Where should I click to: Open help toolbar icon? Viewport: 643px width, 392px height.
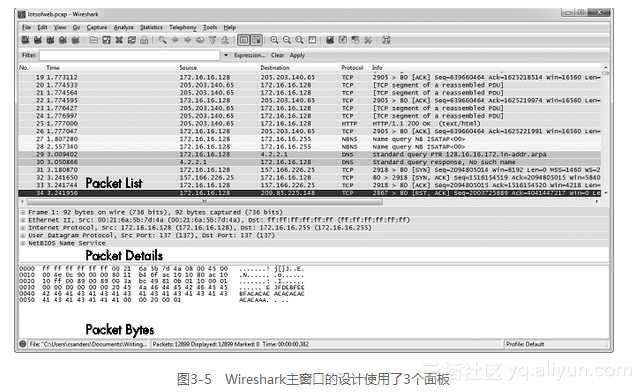386,40
